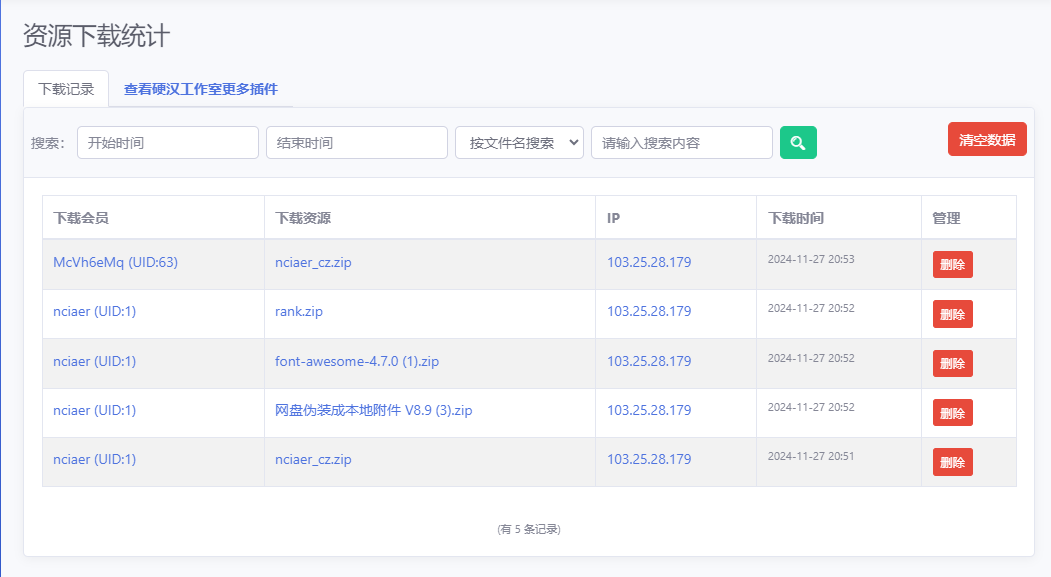Viewport: 1051px width, 577px height.
Task: Click IP 103.25.28.179 in rank.zip row
Action: tap(649, 311)
